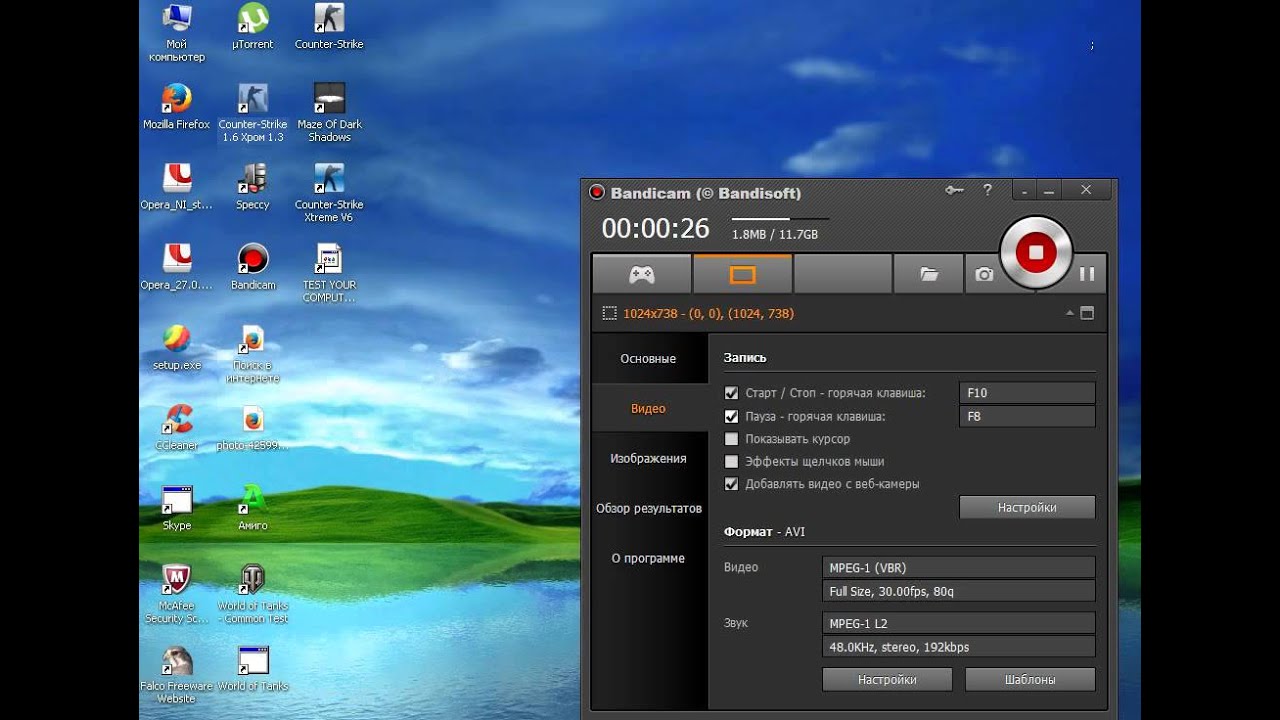Click the key registration icon
The width and height of the screenshot is (1280, 720).
954,190
